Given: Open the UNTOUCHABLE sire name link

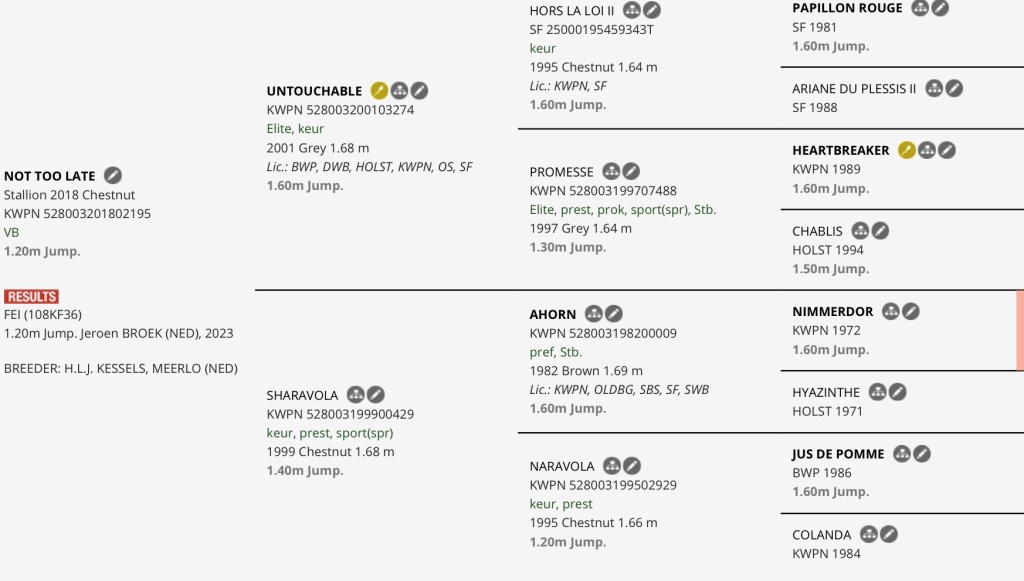Looking at the screenshot, I should coord(314,91).
